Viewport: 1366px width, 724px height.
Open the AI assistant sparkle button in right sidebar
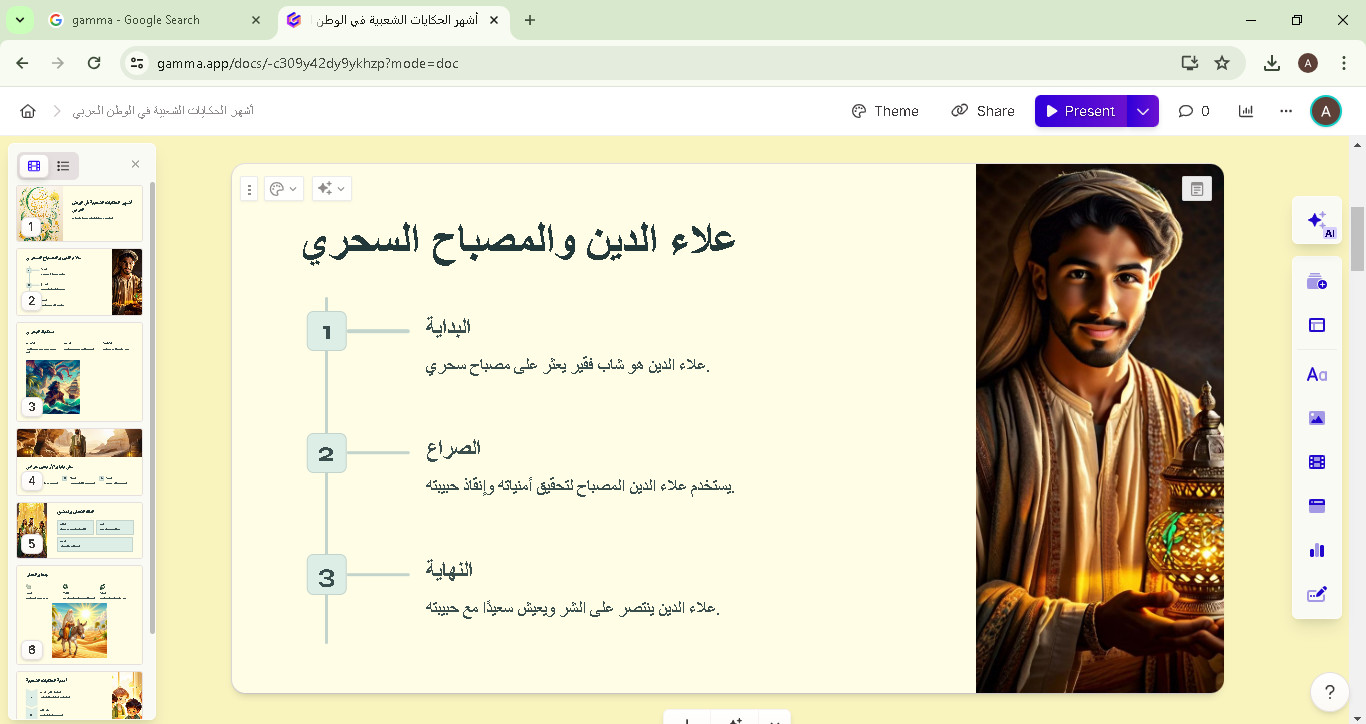tap(1316, 220)
